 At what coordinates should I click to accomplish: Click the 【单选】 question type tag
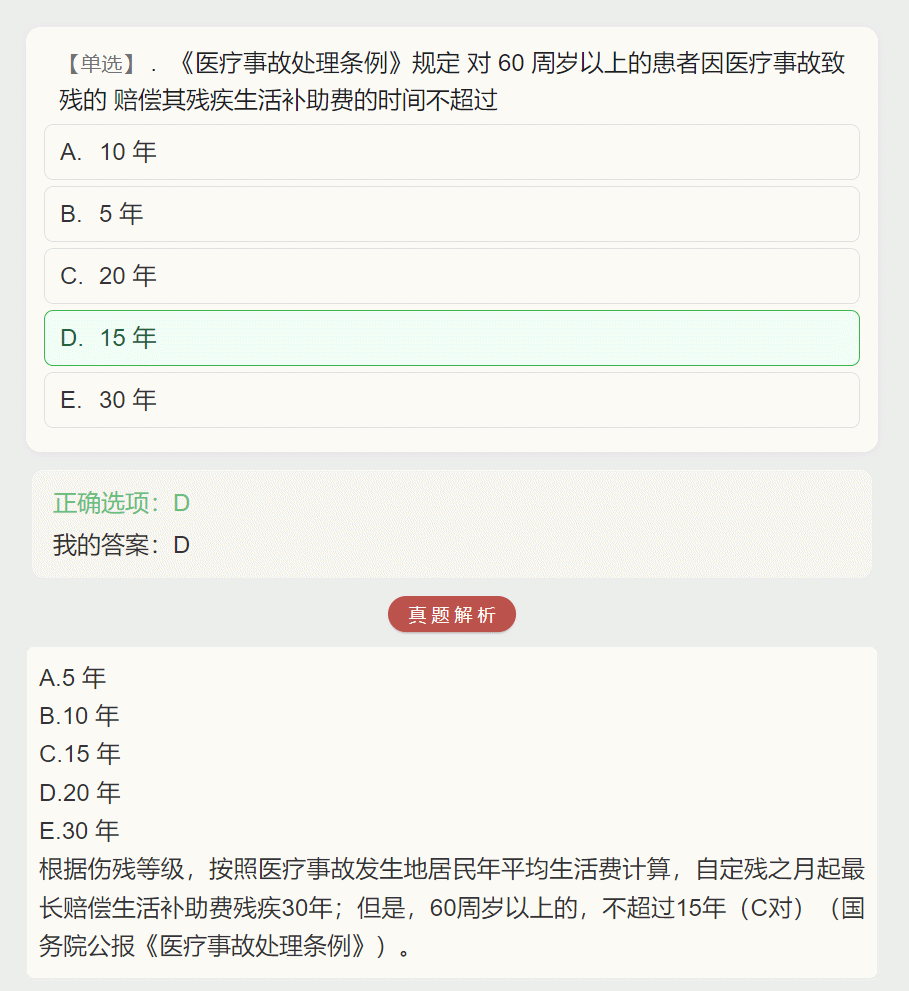(x=101, y=64)
